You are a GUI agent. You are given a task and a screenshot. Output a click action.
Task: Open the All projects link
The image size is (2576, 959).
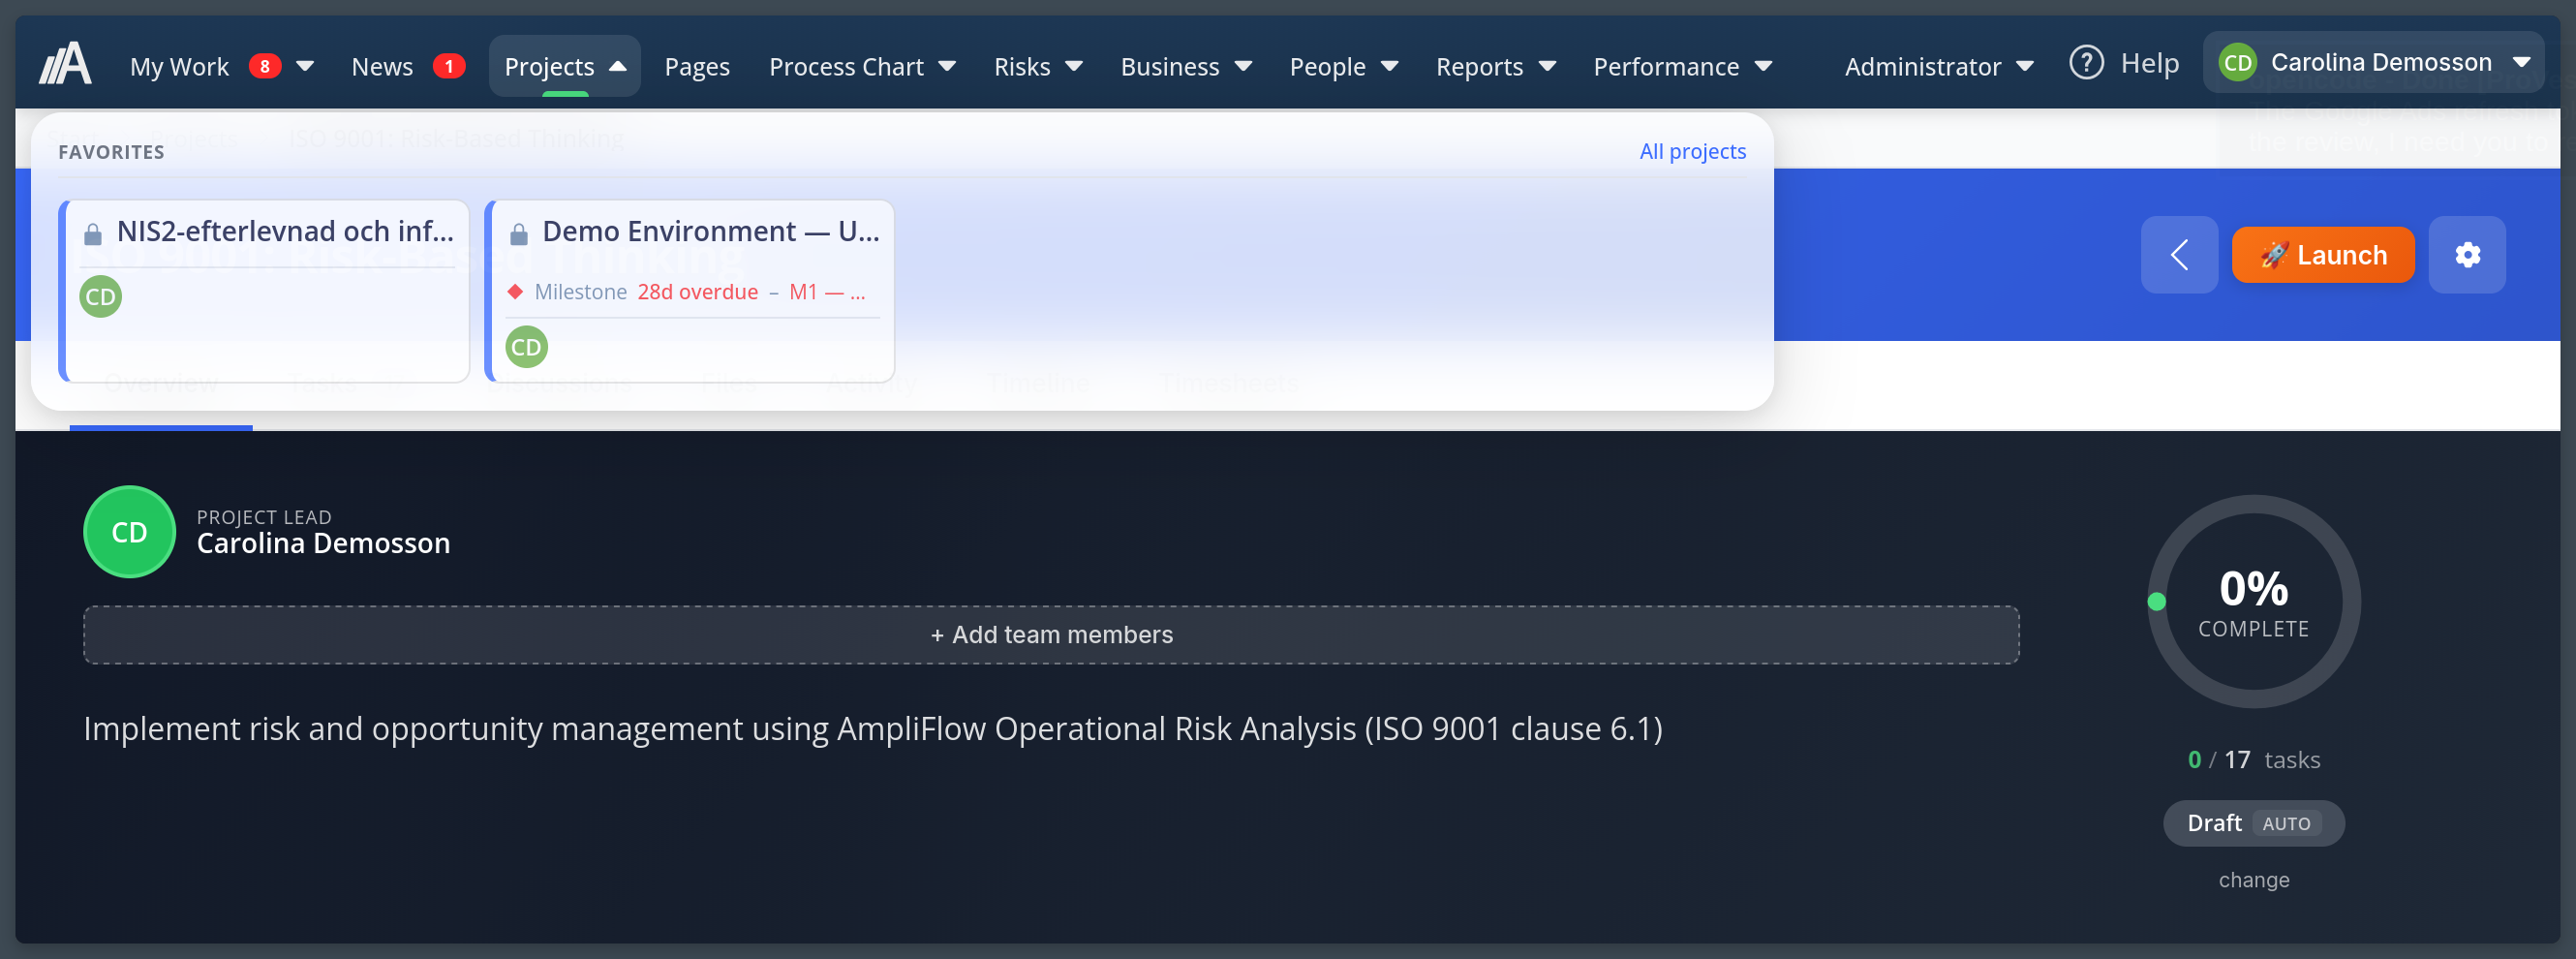(x=1692, y=151)
